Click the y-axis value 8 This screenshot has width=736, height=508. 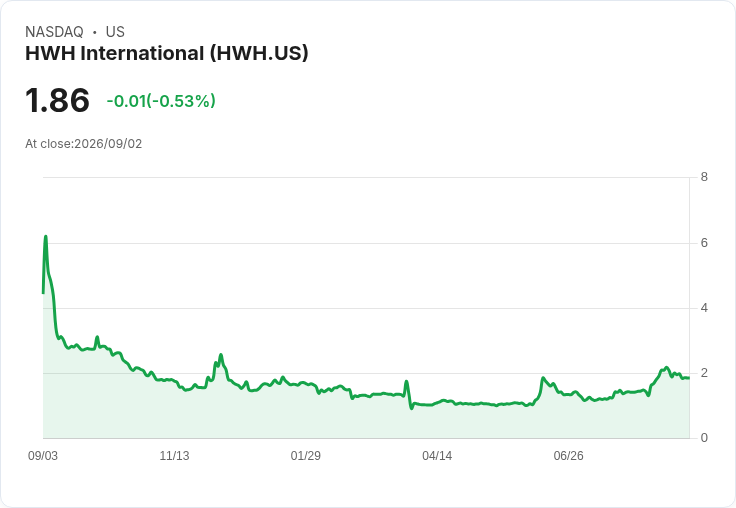pyautogui.click(x=704, y=177)
